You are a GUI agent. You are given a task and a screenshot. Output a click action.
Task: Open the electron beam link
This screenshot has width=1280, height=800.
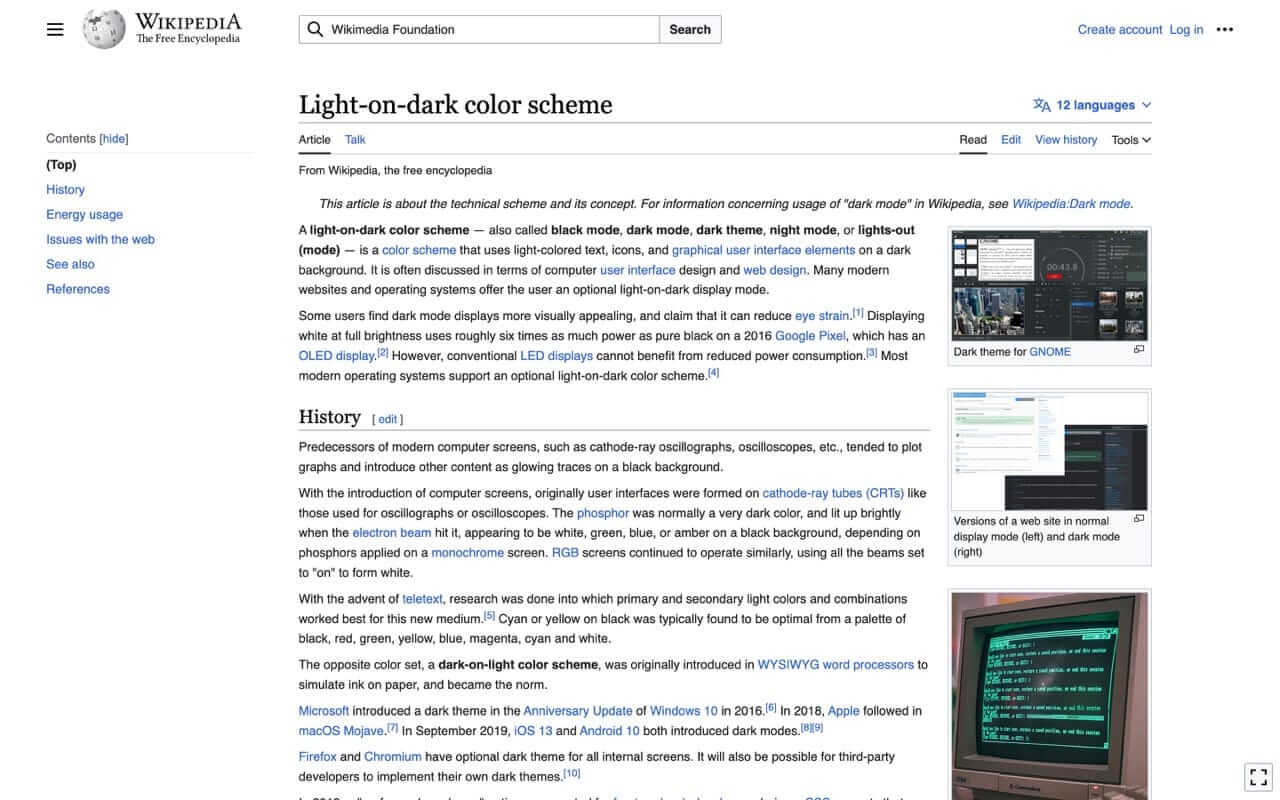(391, 533)
